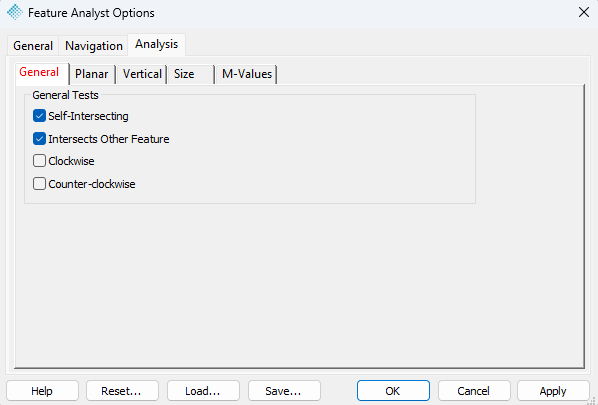Click the Reset... button

click(122, 391)
